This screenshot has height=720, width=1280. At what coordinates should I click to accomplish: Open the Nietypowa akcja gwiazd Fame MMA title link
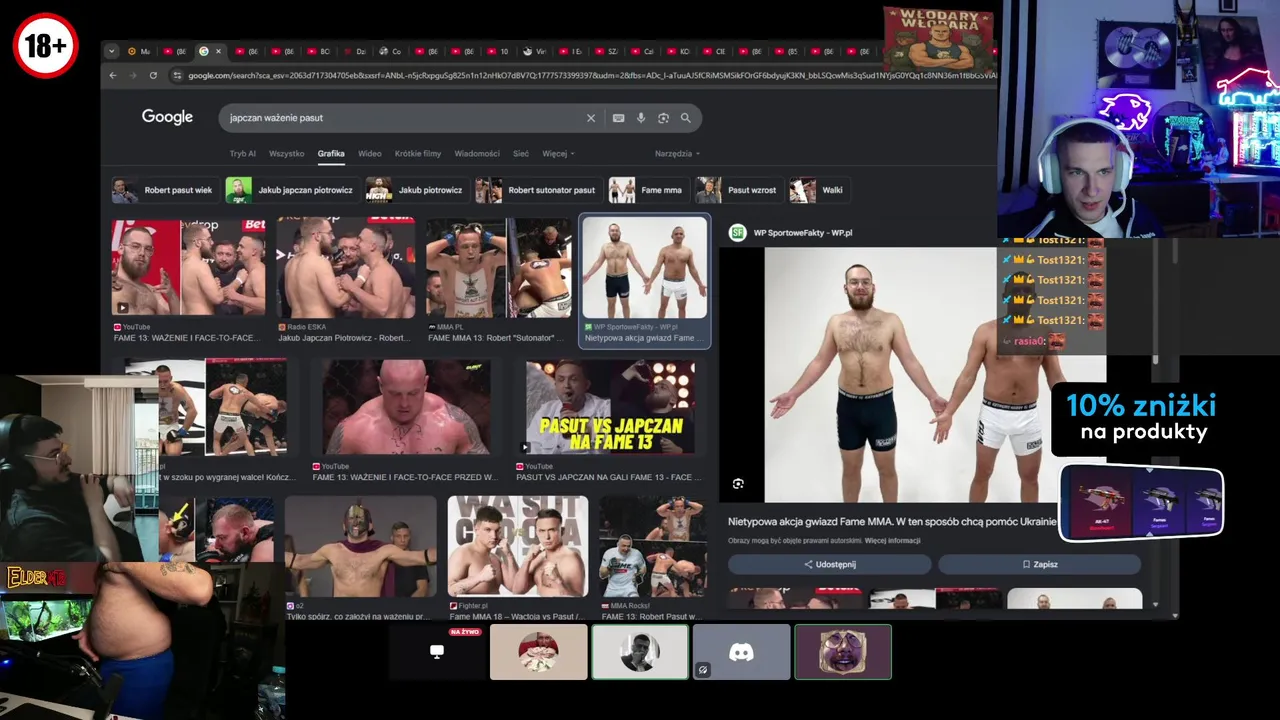coord(892,521)
